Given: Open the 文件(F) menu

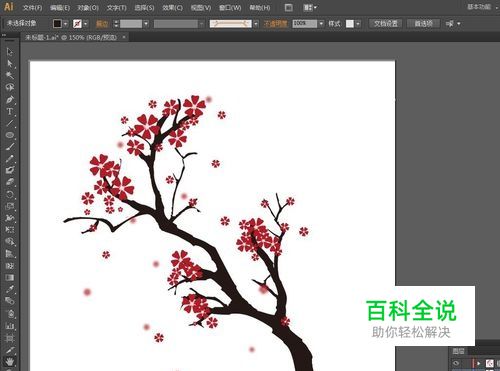Looking at the screenshot, I should pyautogui.click(x=32, y=7).
